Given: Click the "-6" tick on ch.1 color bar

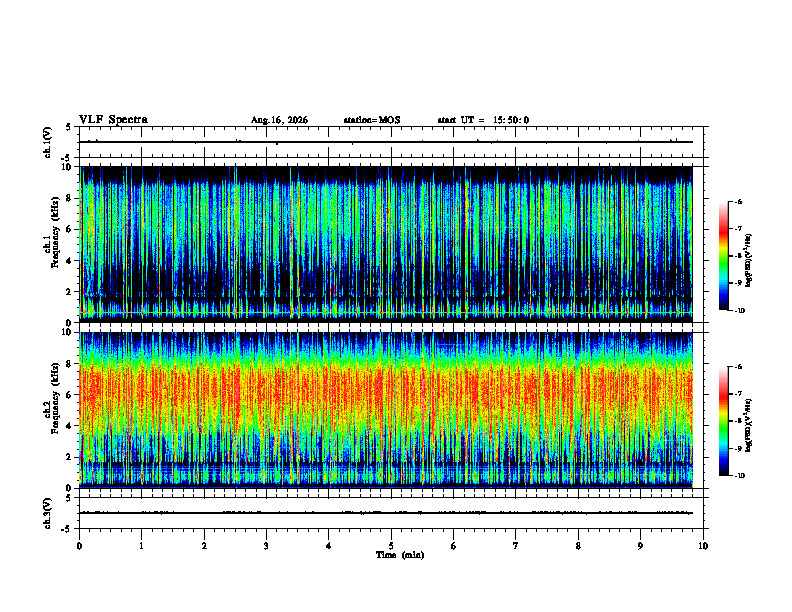Looking at the screenshot, I should [x=738, y=202].
